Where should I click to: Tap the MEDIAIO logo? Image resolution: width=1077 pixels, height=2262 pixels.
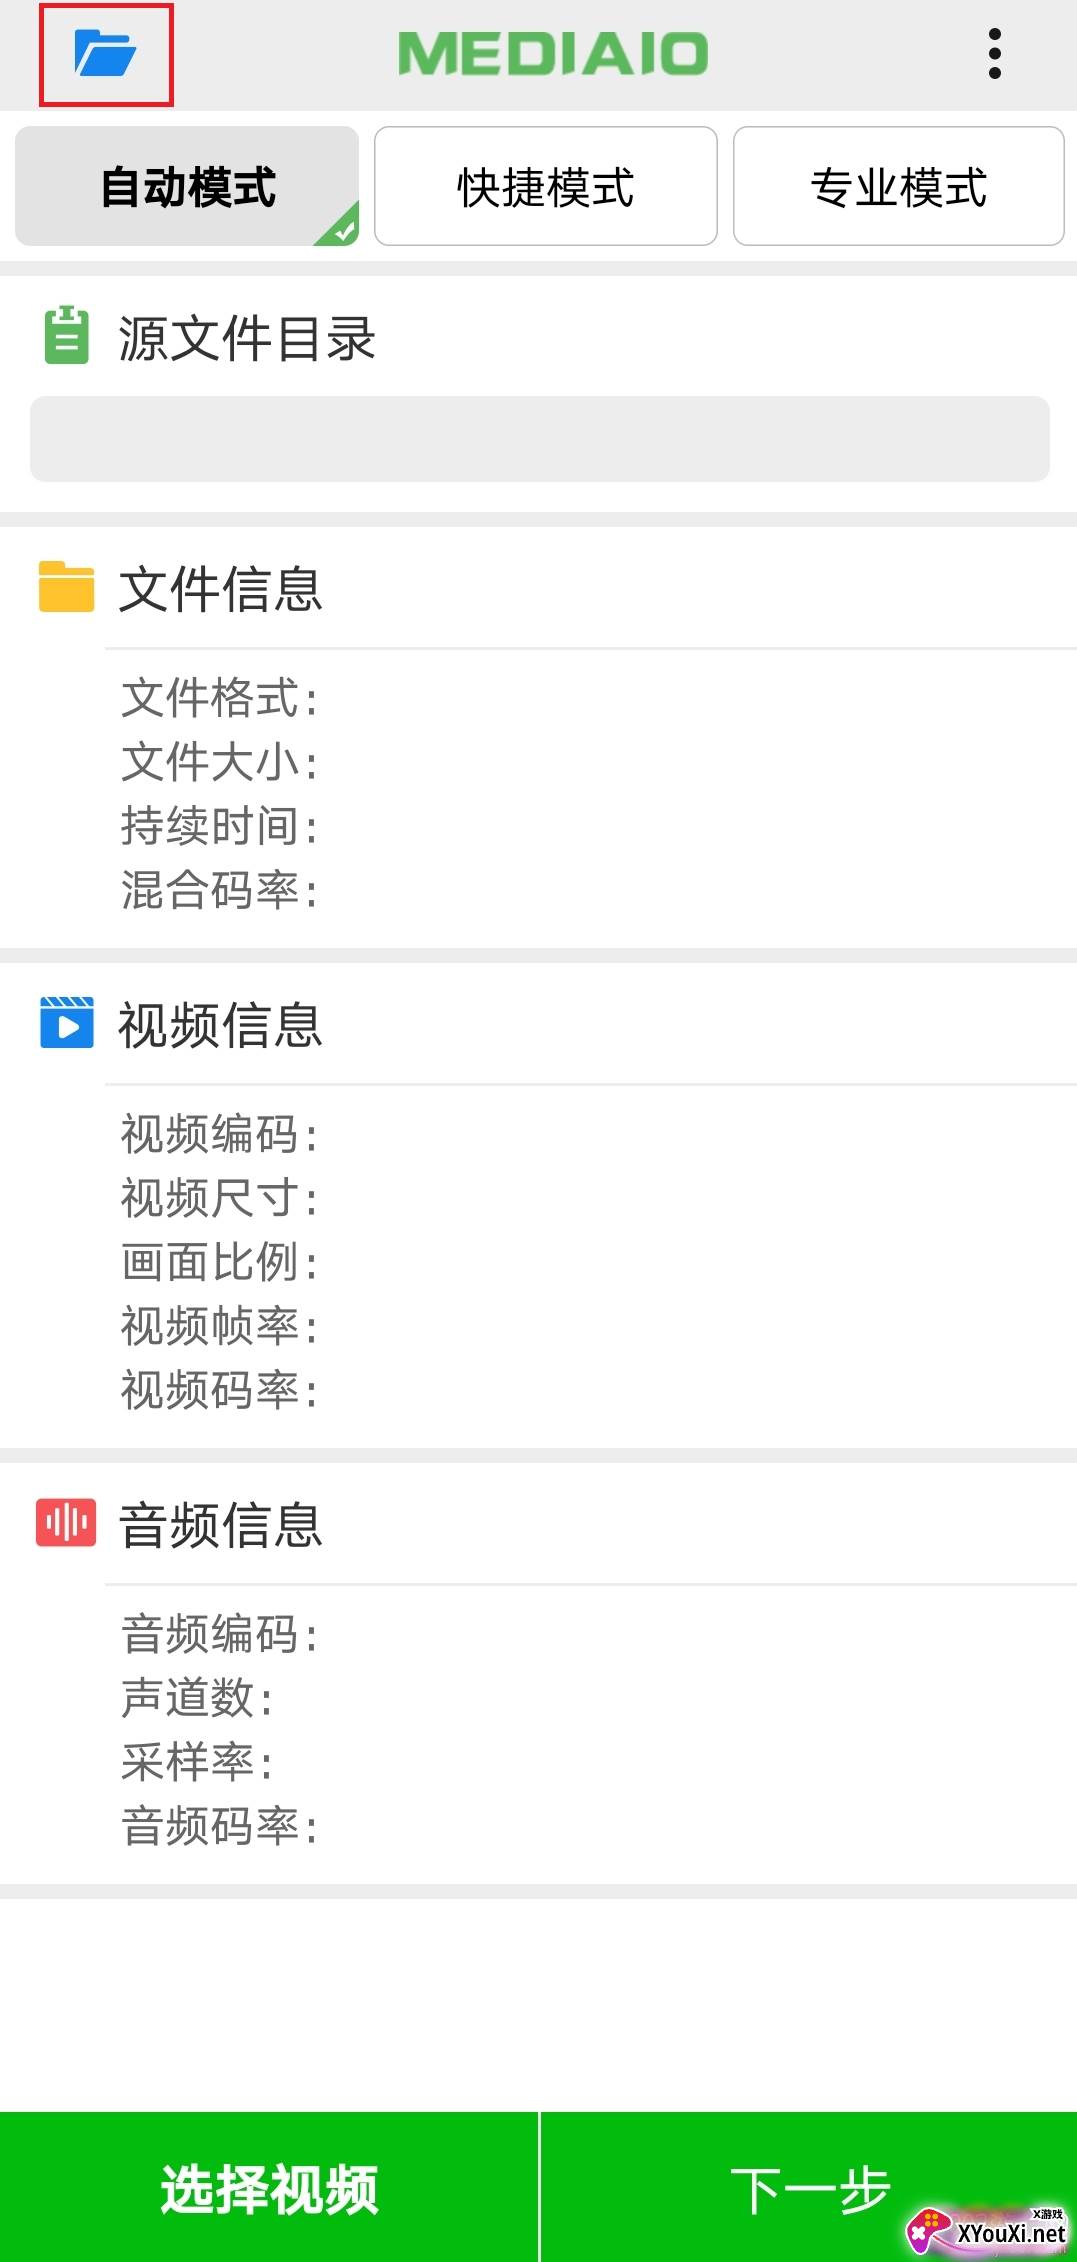tap(553, 54)
